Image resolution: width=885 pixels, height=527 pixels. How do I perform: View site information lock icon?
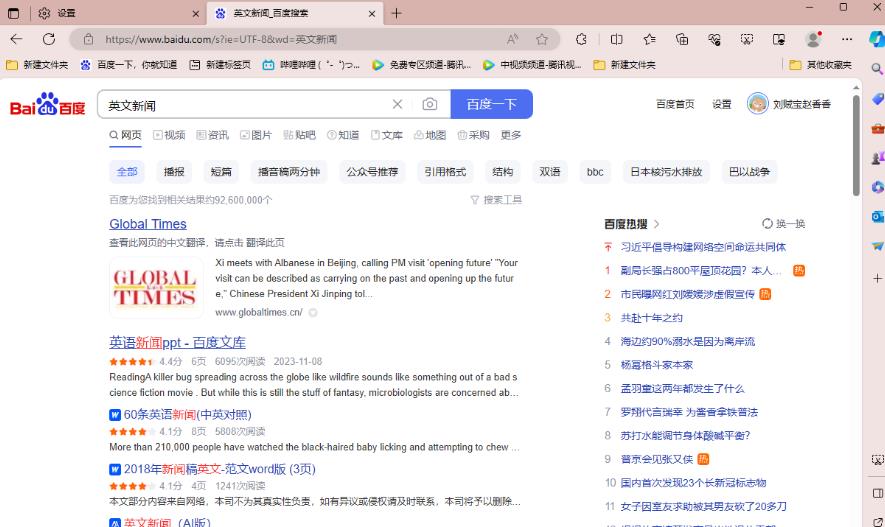click(89, 39)
